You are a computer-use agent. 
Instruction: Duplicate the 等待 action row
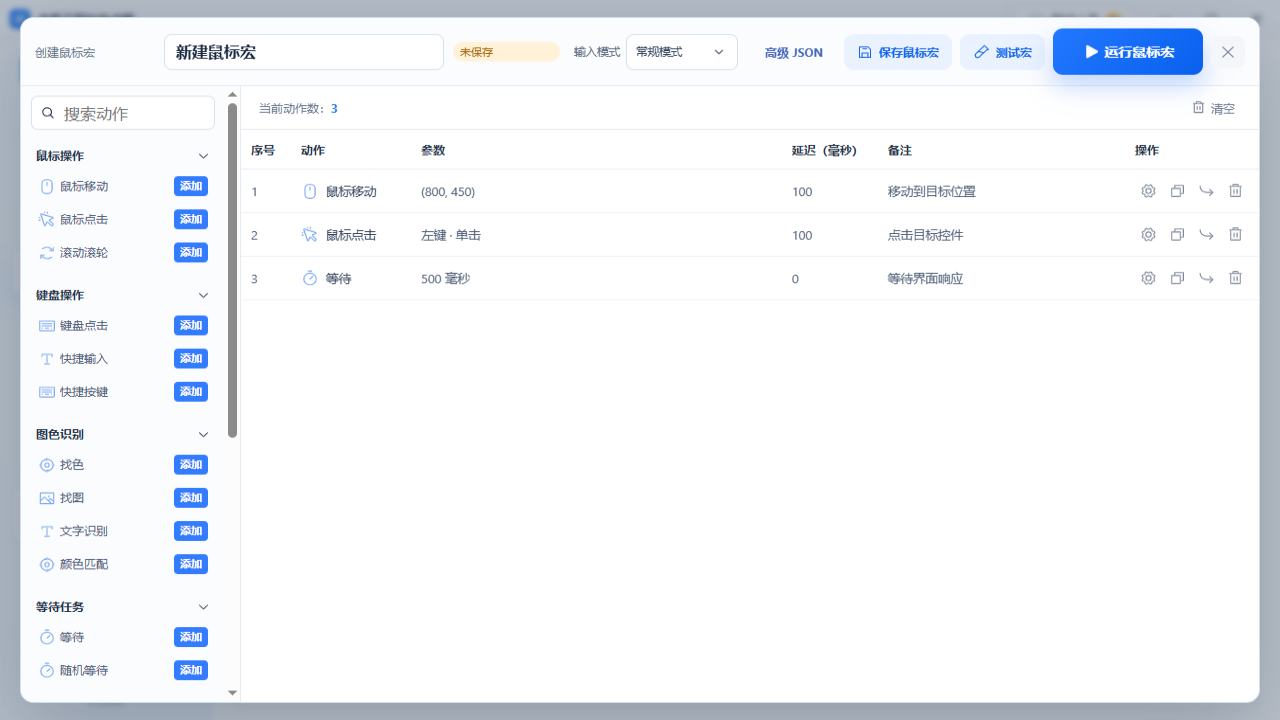[1177, 278]
